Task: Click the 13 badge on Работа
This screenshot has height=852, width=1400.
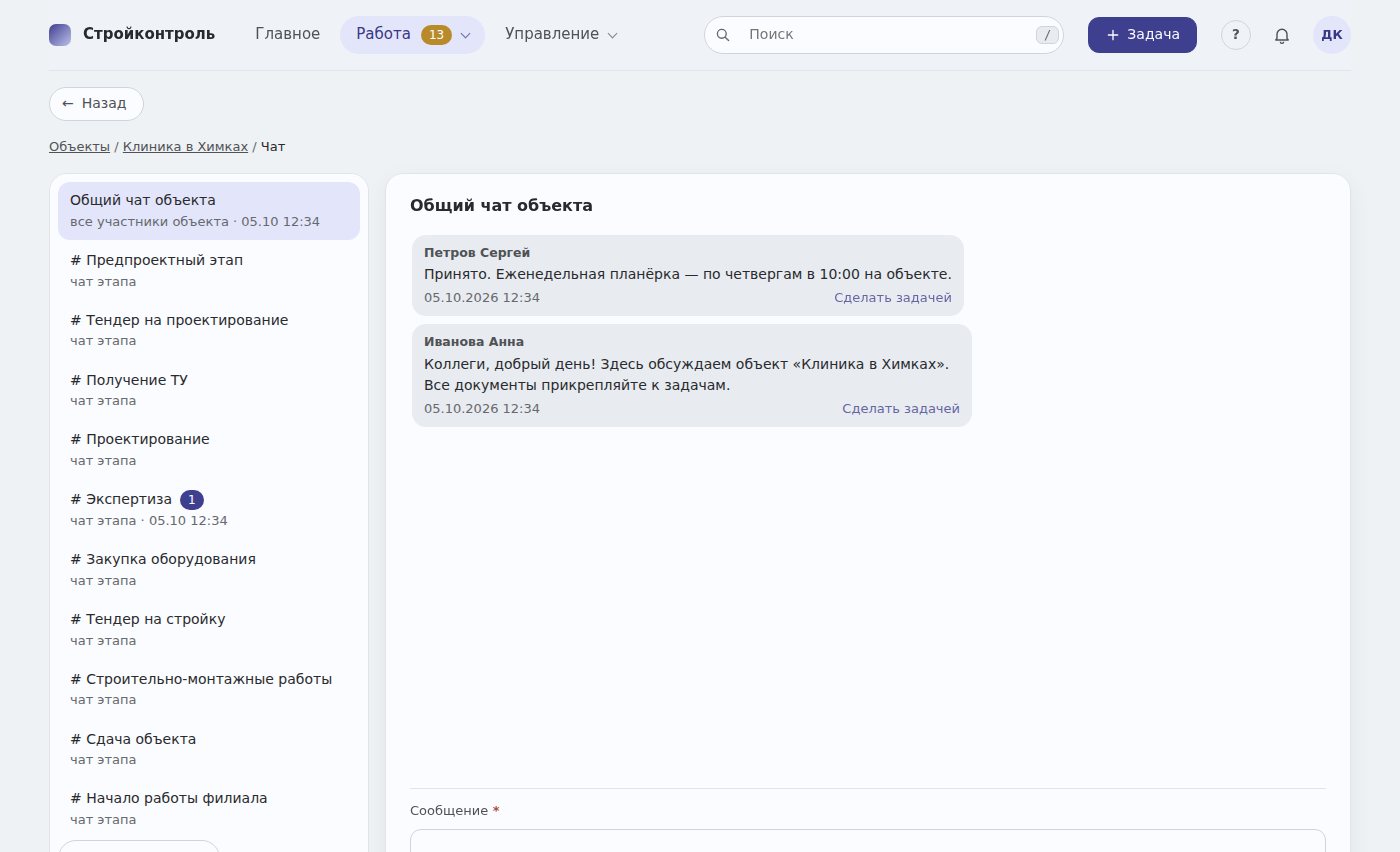Action: point(436,34)
